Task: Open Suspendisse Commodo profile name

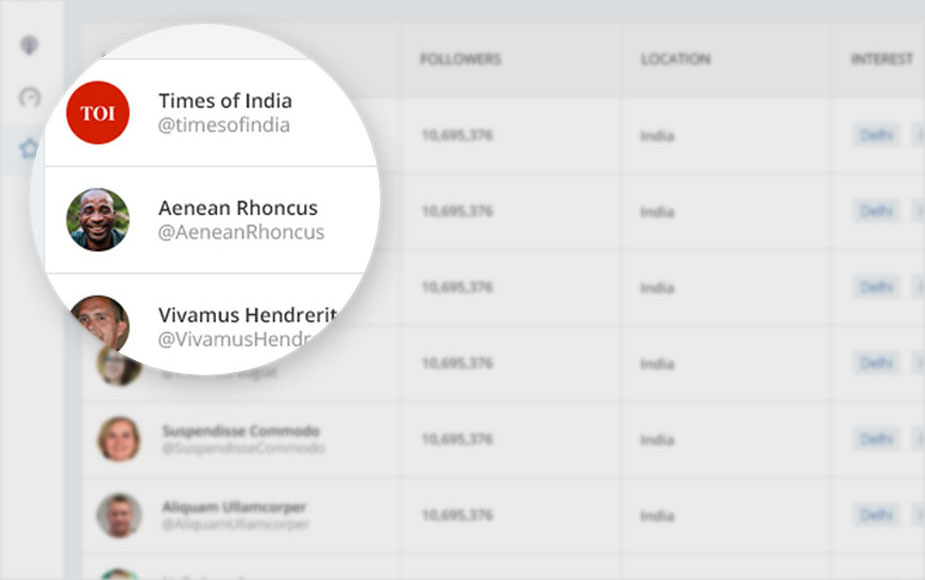Action: (241, 431)
